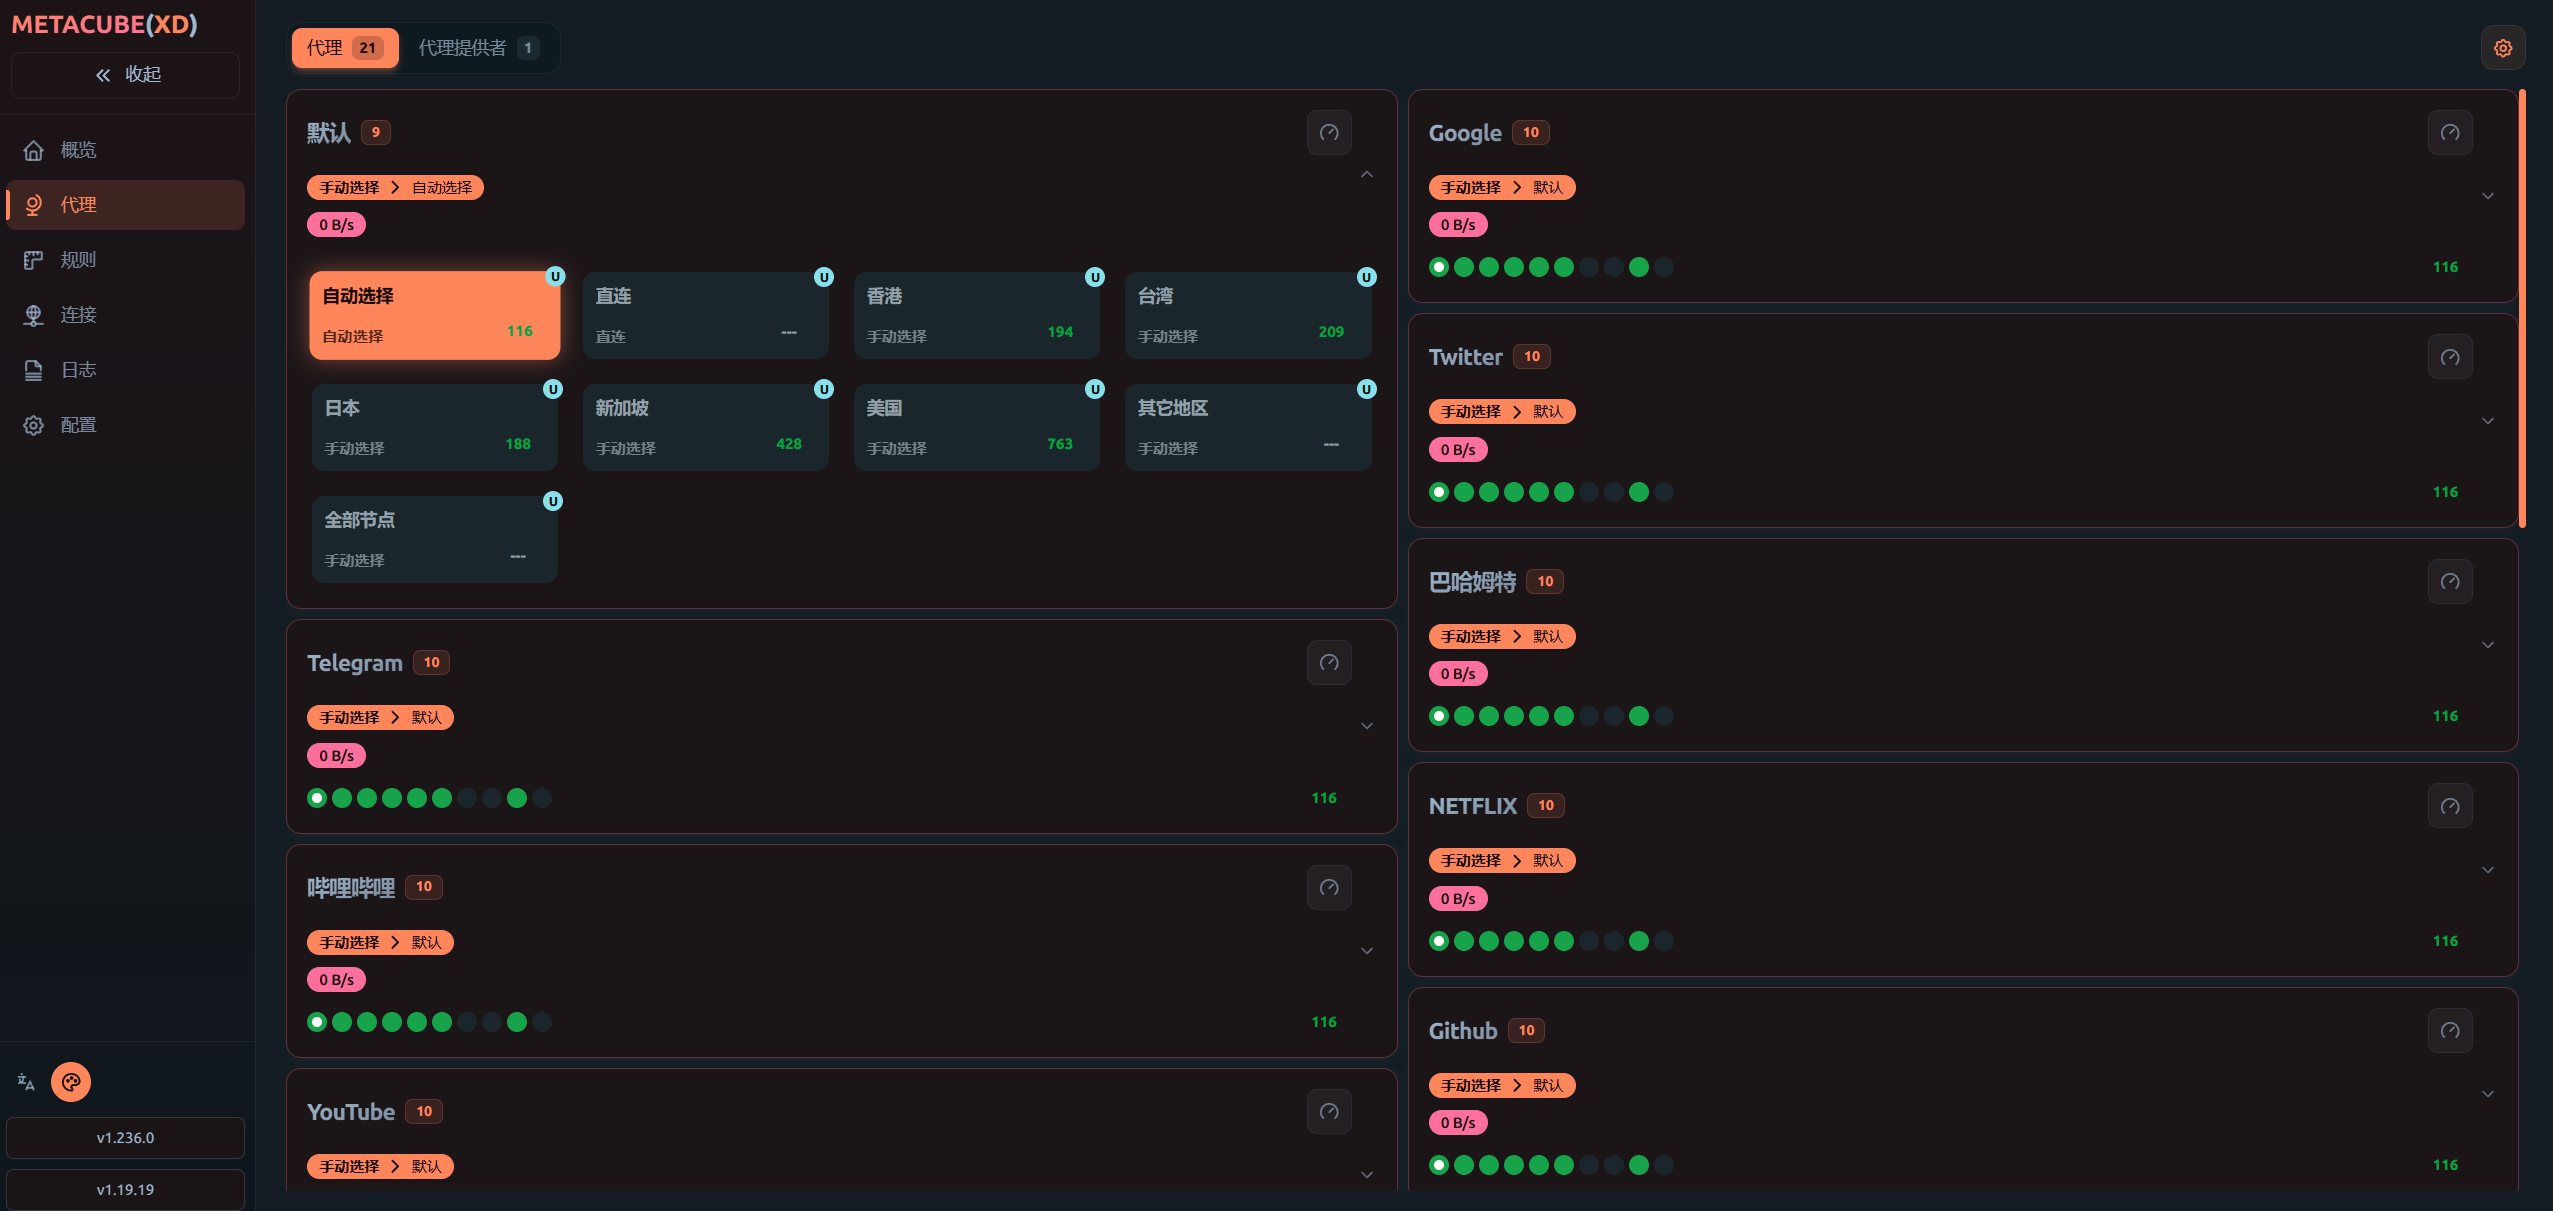Test latency of NETFLIX group
The width and height of the screenshot is (2553, 1211).
click(2449, 806)
